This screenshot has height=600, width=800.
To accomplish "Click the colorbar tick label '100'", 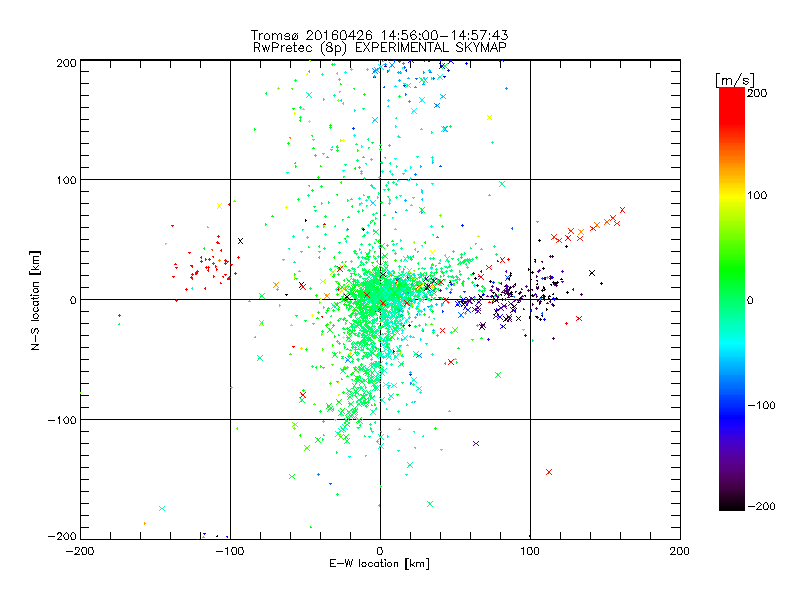I will pyautogui.click(x=757, y=195).
